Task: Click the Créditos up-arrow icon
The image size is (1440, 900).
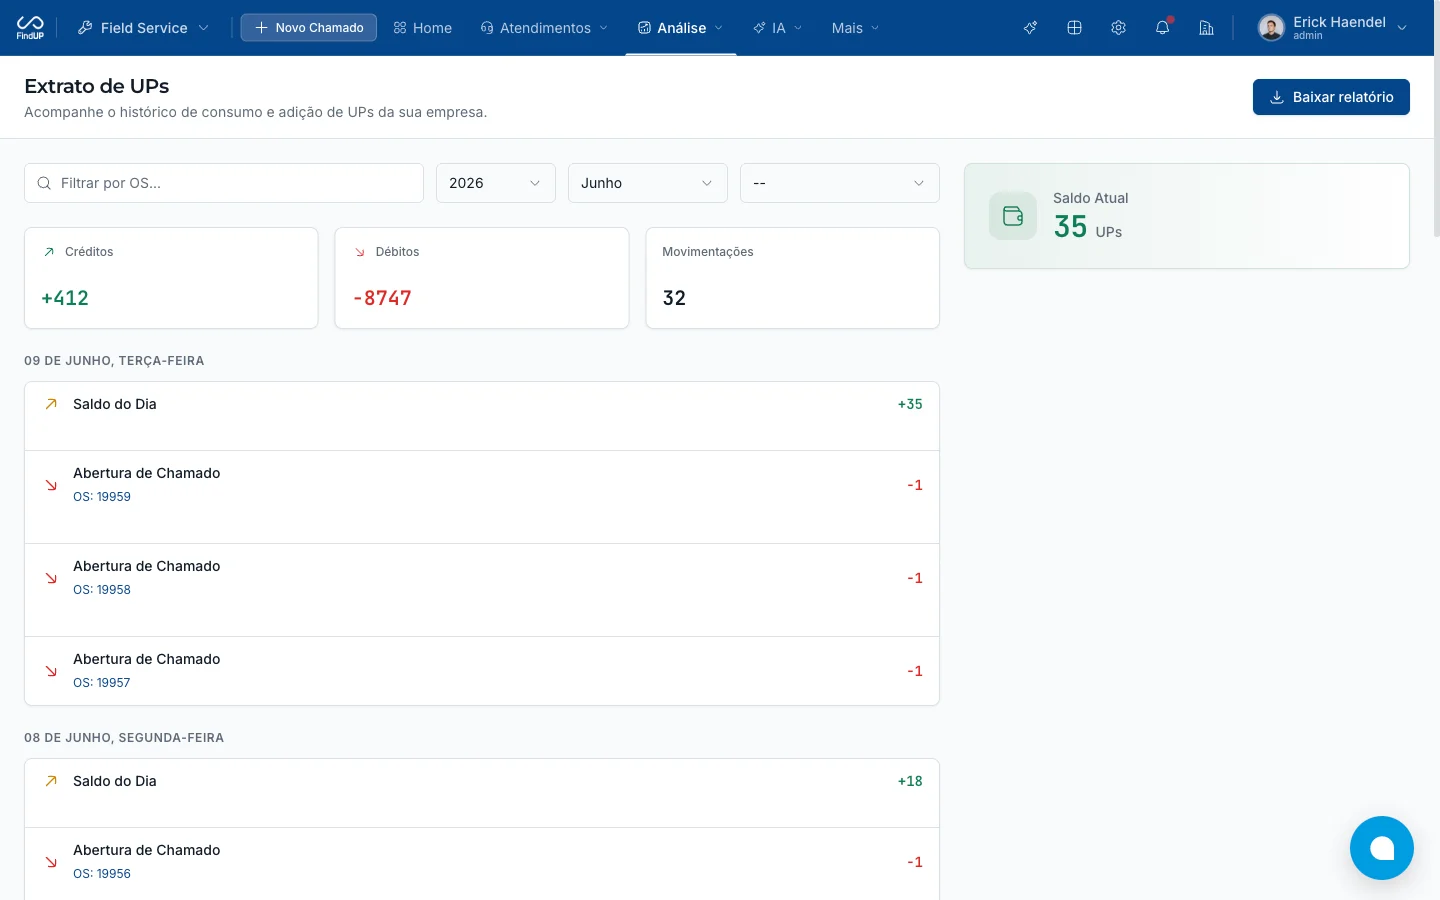Action: (49, 252)
